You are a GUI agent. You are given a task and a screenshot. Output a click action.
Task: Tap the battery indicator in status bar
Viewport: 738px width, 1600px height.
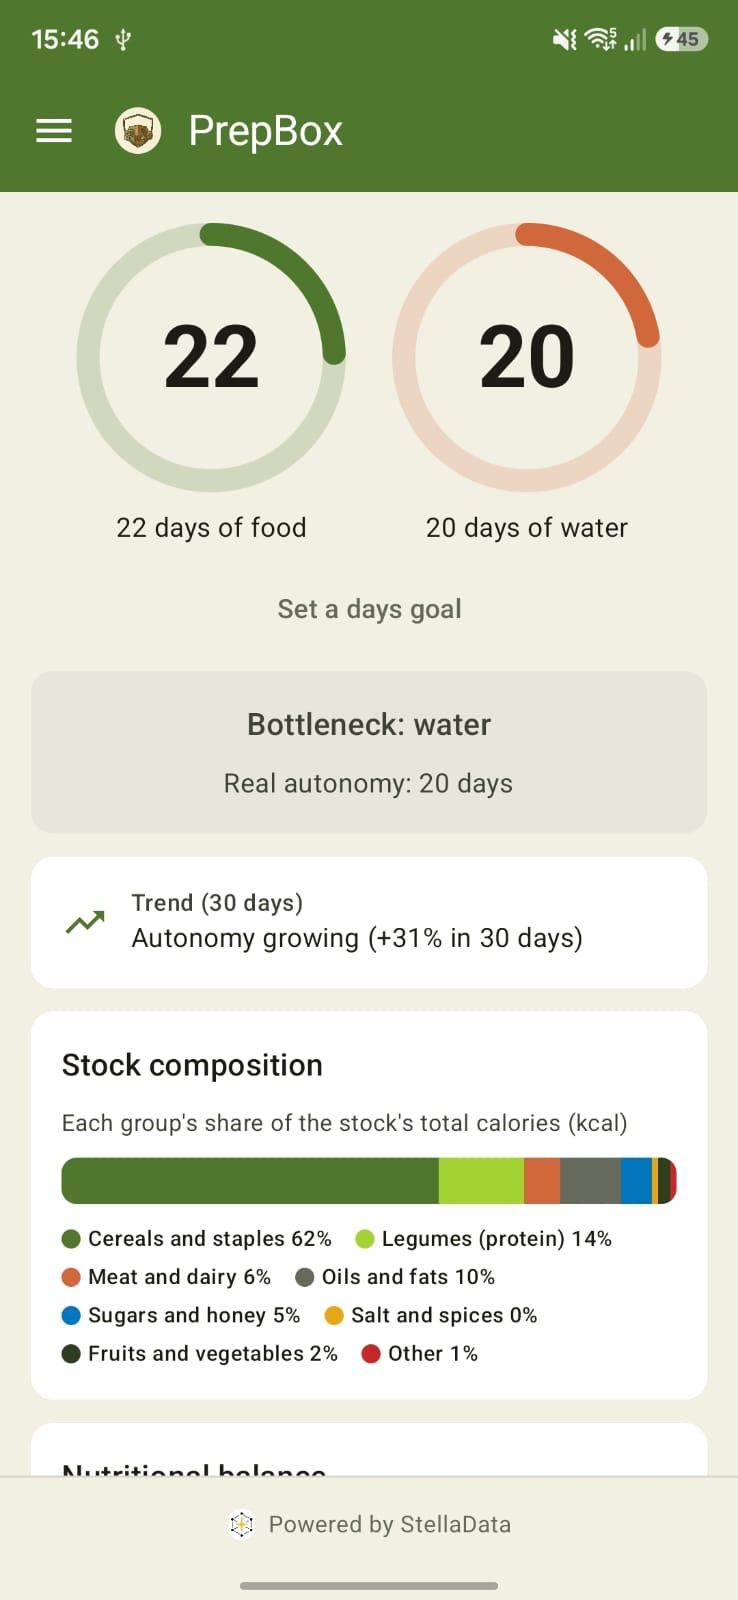point(682,39)
